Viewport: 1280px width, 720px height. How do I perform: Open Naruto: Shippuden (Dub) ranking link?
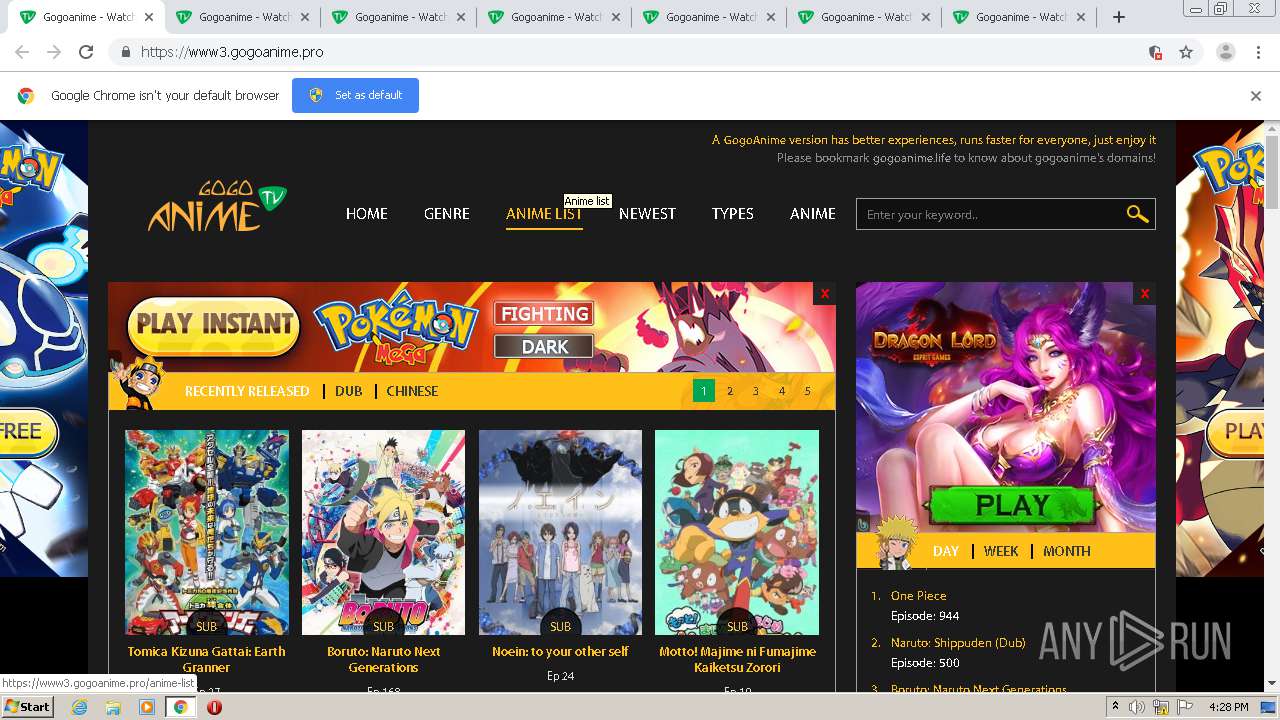(x=958, y=643)
